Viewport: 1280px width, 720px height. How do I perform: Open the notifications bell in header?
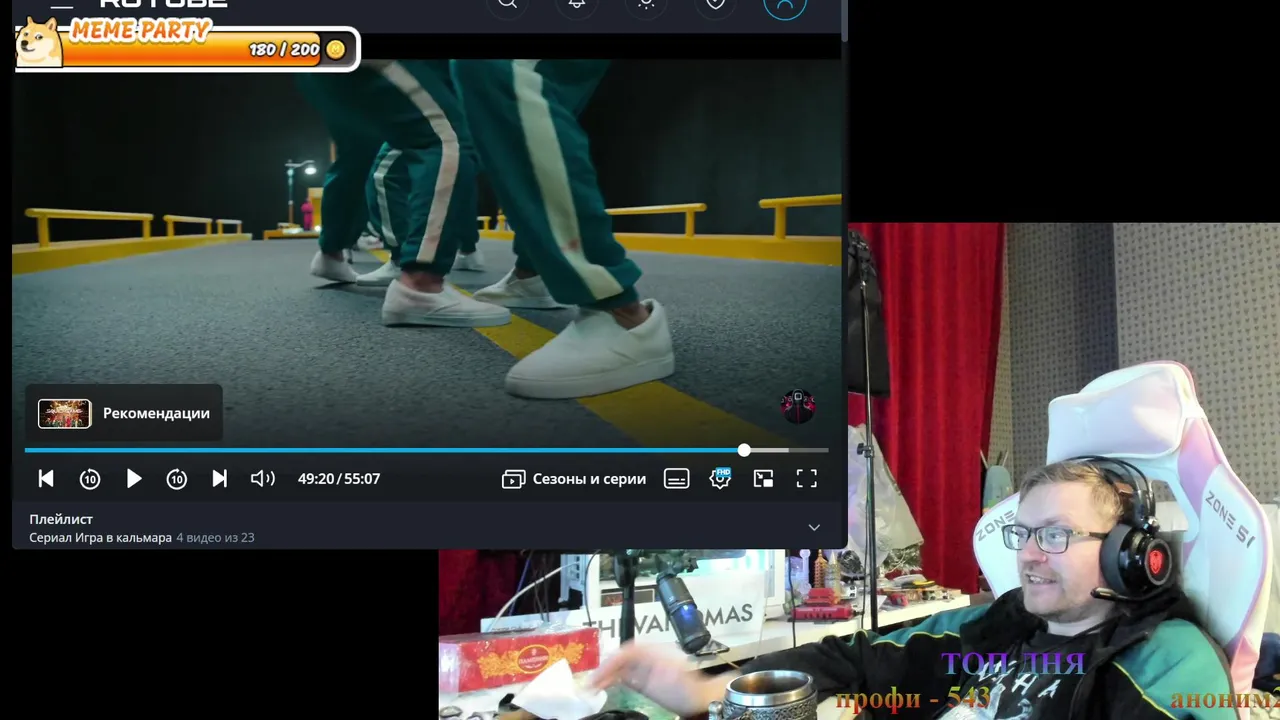577,4
